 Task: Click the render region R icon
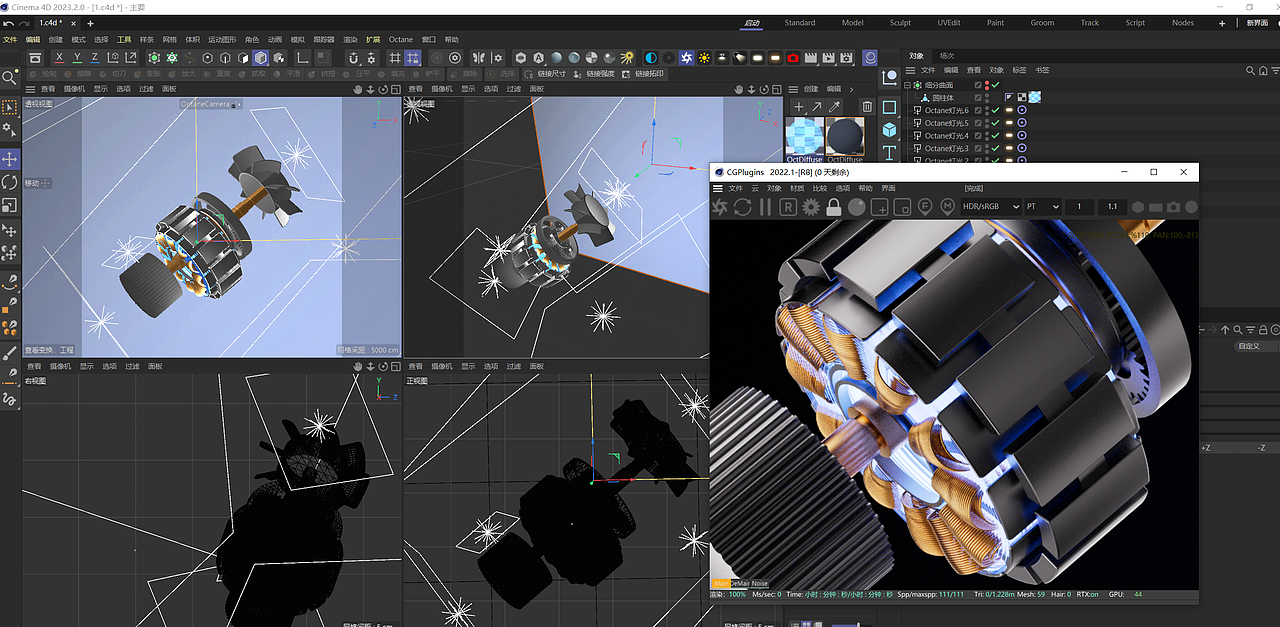tap(788, 207)
